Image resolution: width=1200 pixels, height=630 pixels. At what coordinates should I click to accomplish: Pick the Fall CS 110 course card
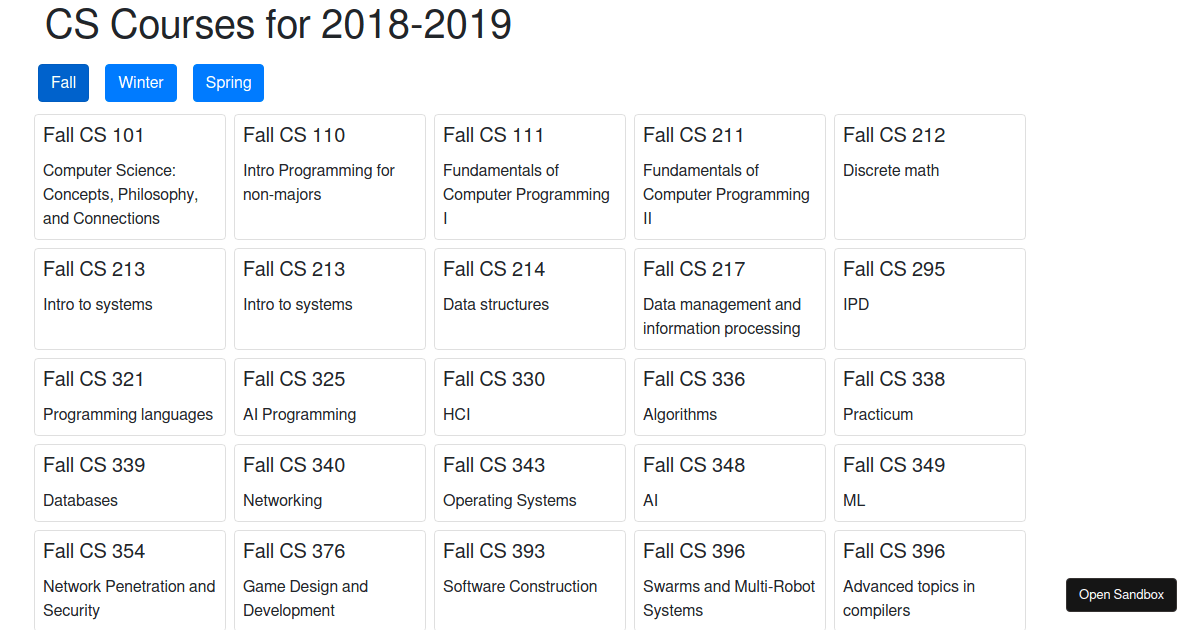click(330, 177)
